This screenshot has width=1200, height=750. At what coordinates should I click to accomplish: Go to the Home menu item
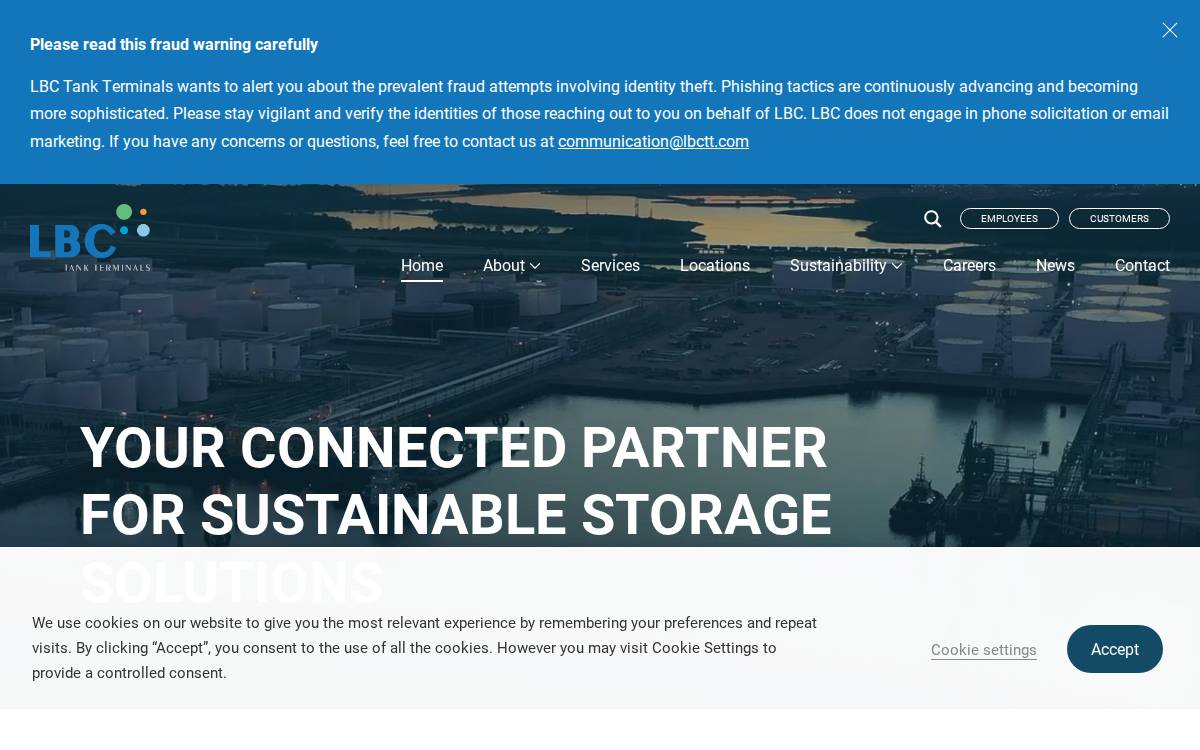[422, 266]
